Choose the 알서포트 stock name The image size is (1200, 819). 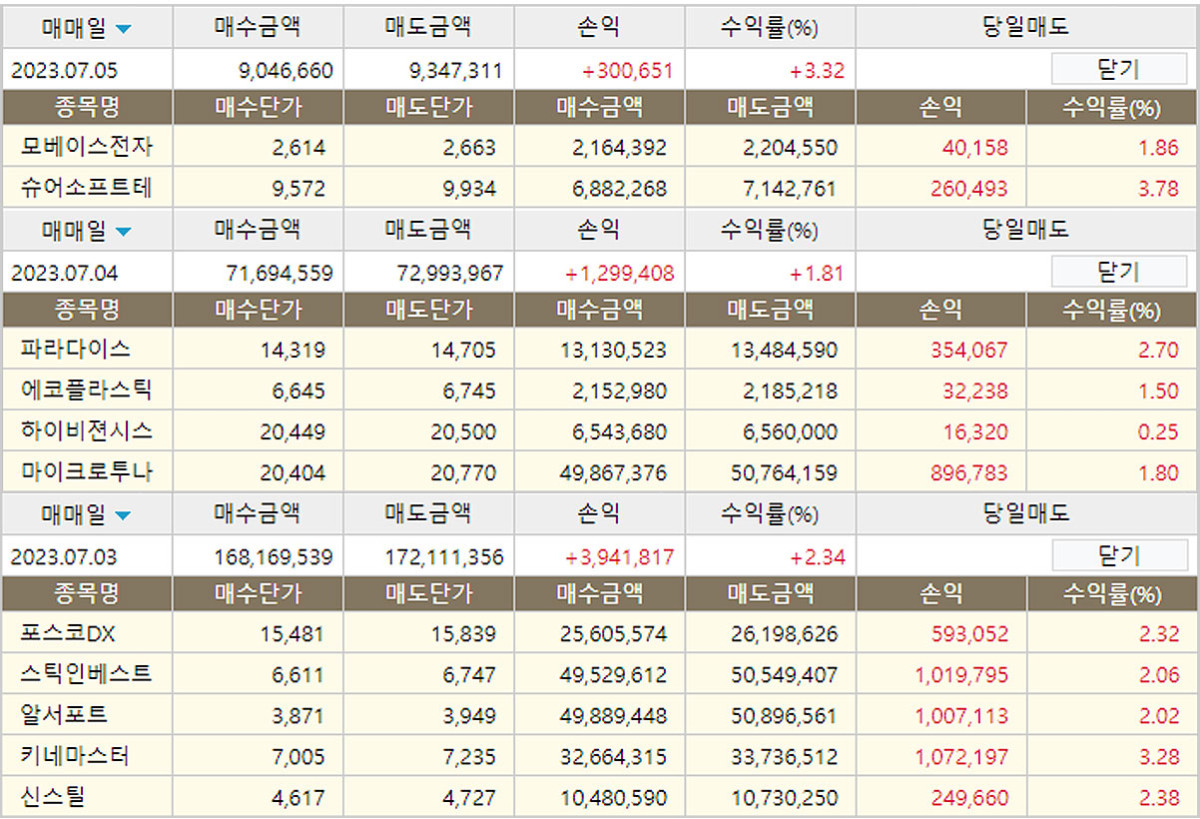pyautogui.click(x=65, y=715)
